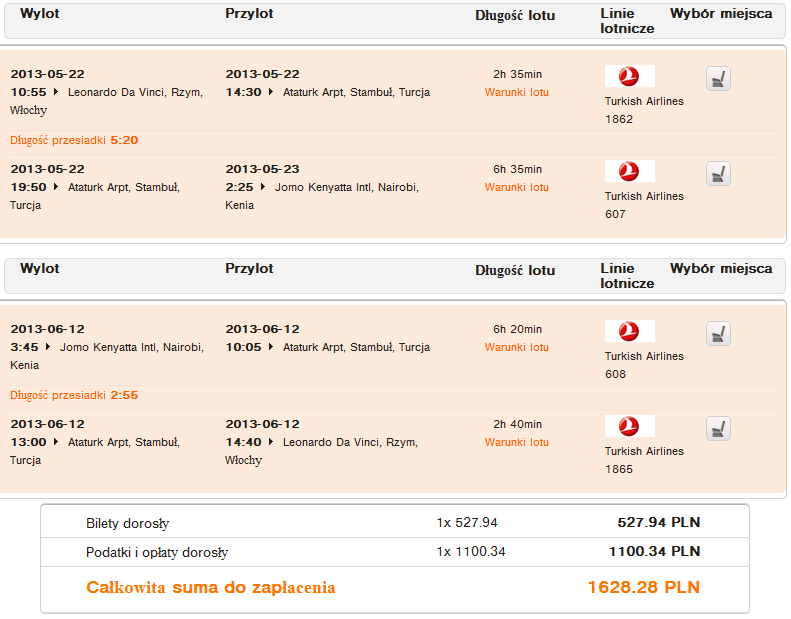This screenshot has width=791, height=619.
Task: Click Turkish Airlines logo for flight 1862
Action: pyautogui.click(x=629, y=77)
